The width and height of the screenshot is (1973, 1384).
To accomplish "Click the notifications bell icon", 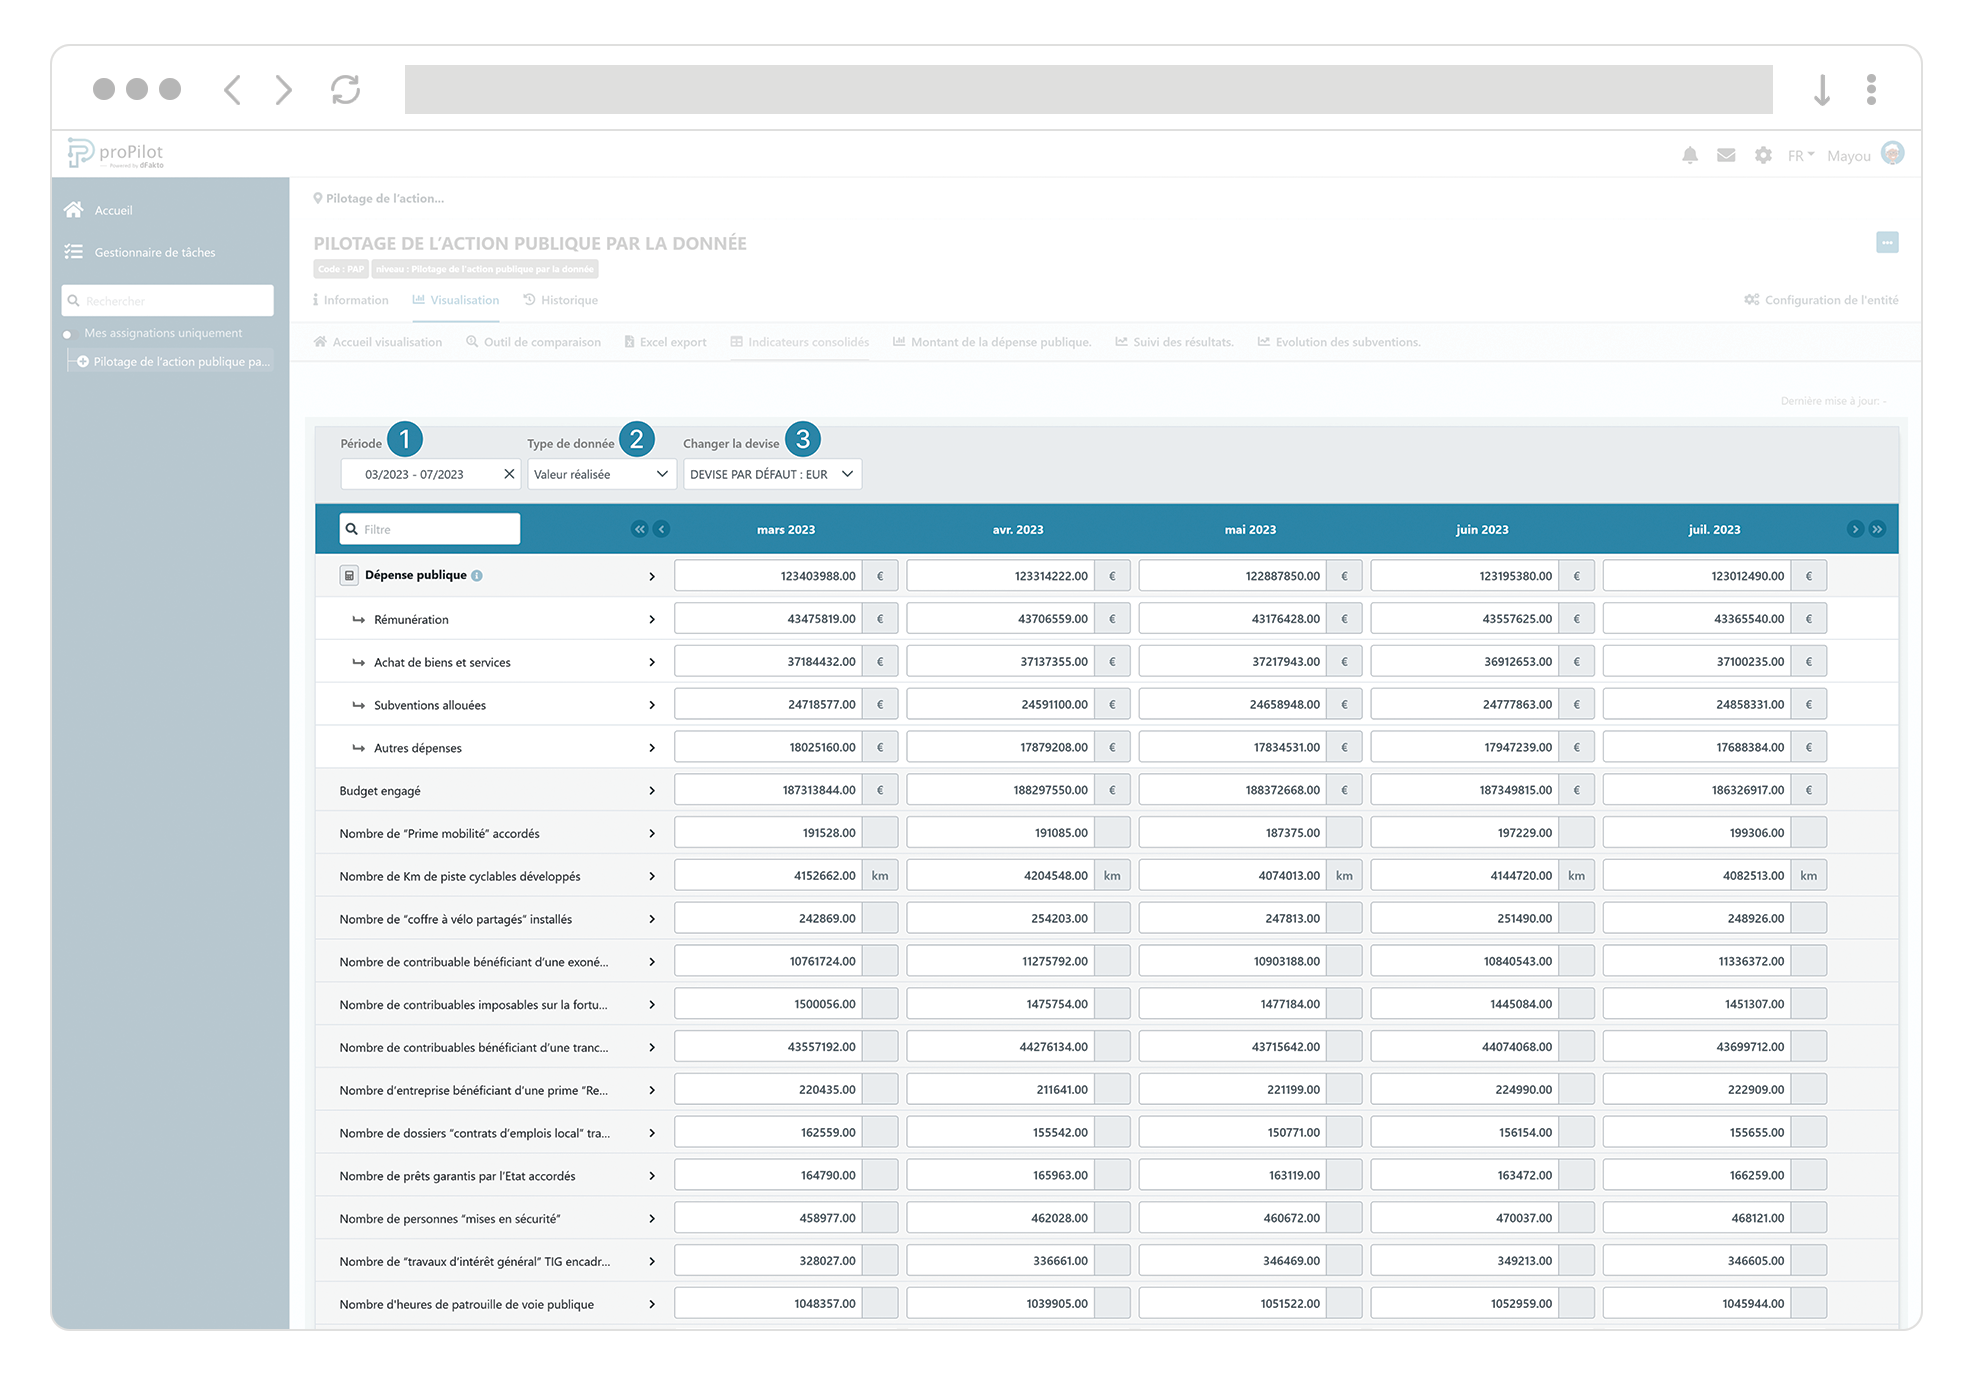I will [1689, 155].
